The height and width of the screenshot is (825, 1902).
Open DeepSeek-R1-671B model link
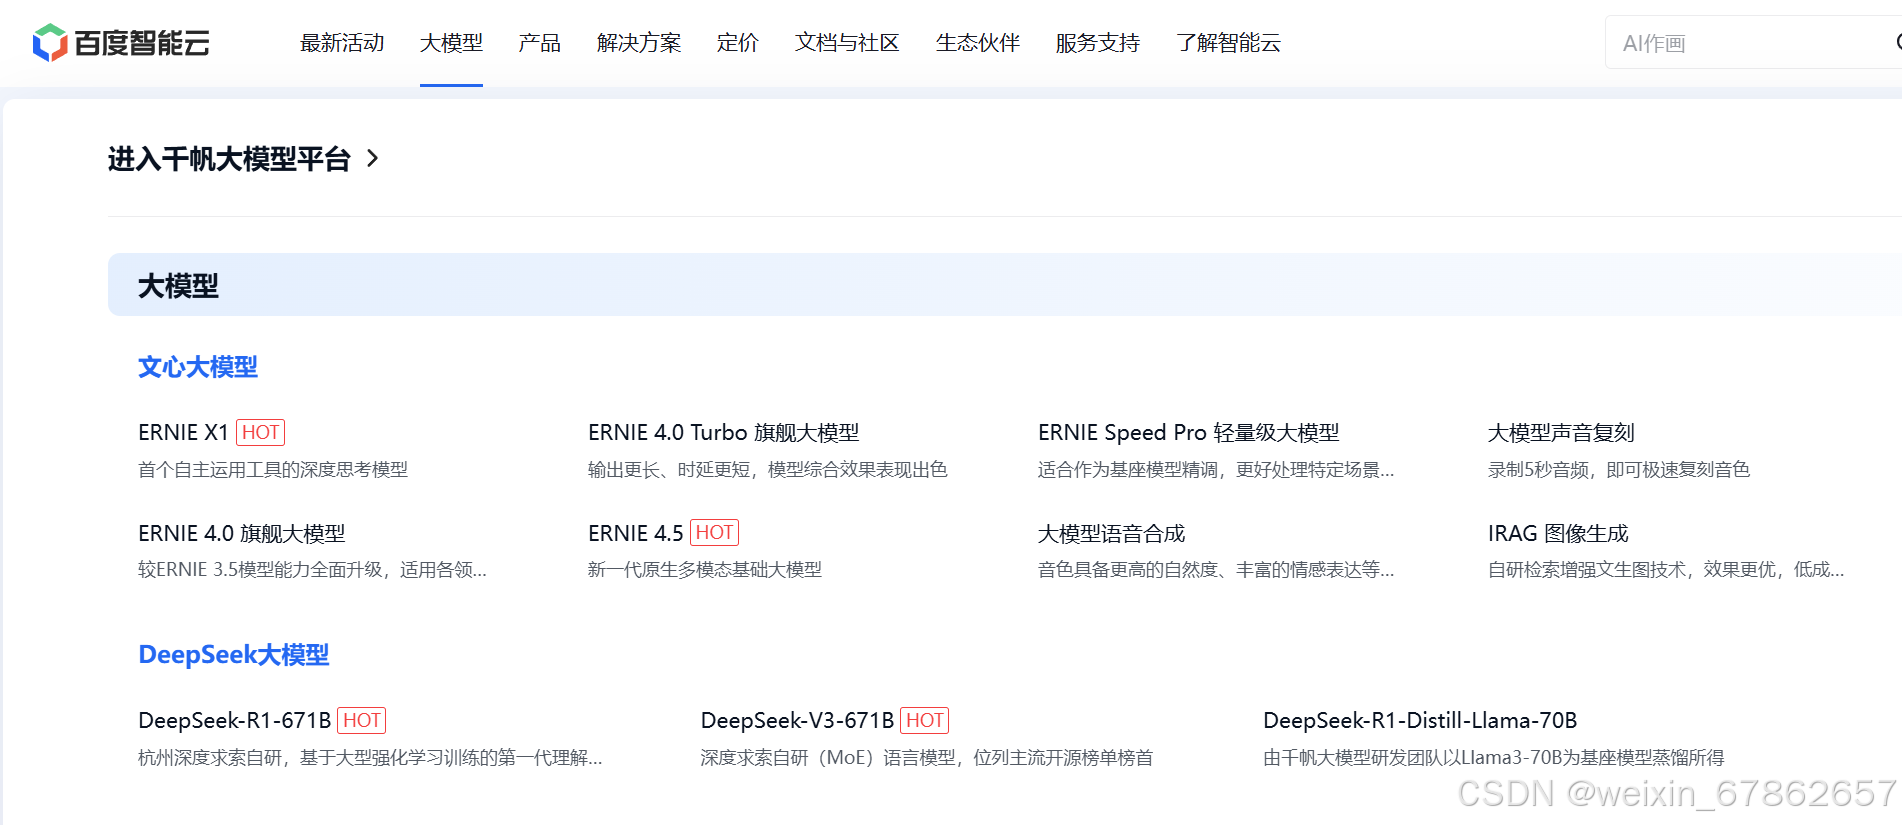point(235,720)
